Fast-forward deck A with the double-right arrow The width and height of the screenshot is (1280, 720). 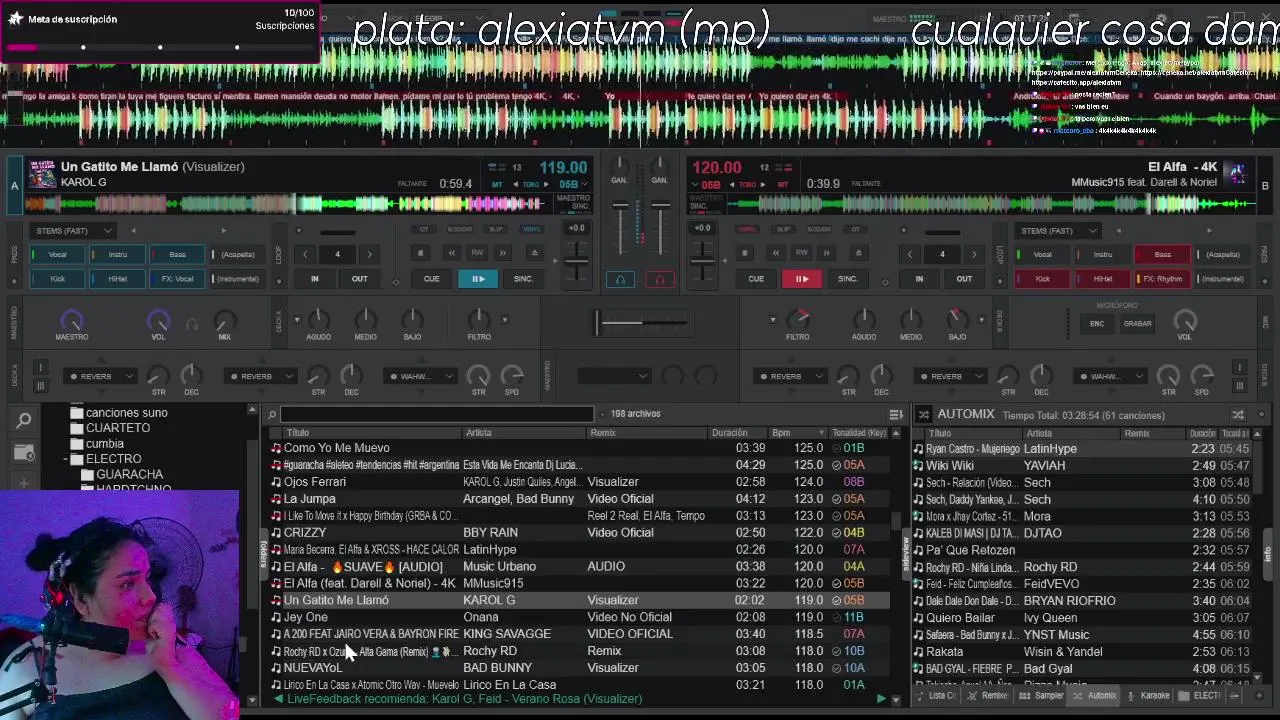point(503,254)
